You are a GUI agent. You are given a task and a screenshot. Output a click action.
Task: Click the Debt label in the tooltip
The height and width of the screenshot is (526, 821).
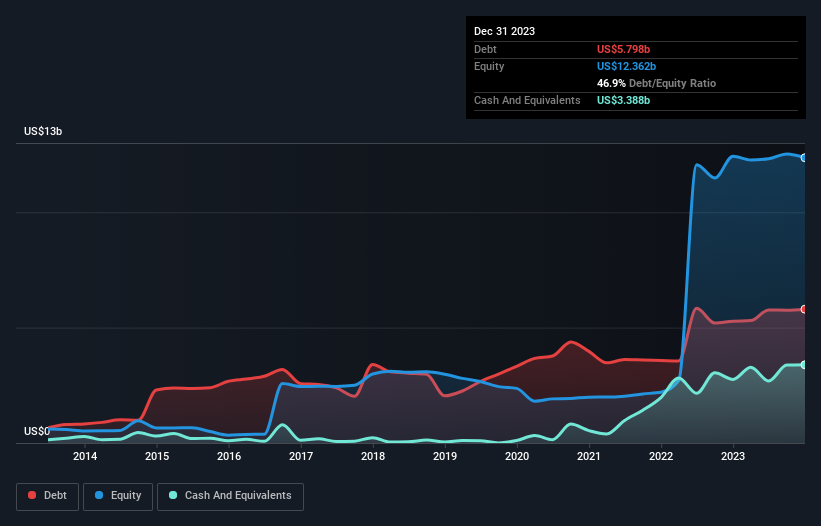(485, 49)
